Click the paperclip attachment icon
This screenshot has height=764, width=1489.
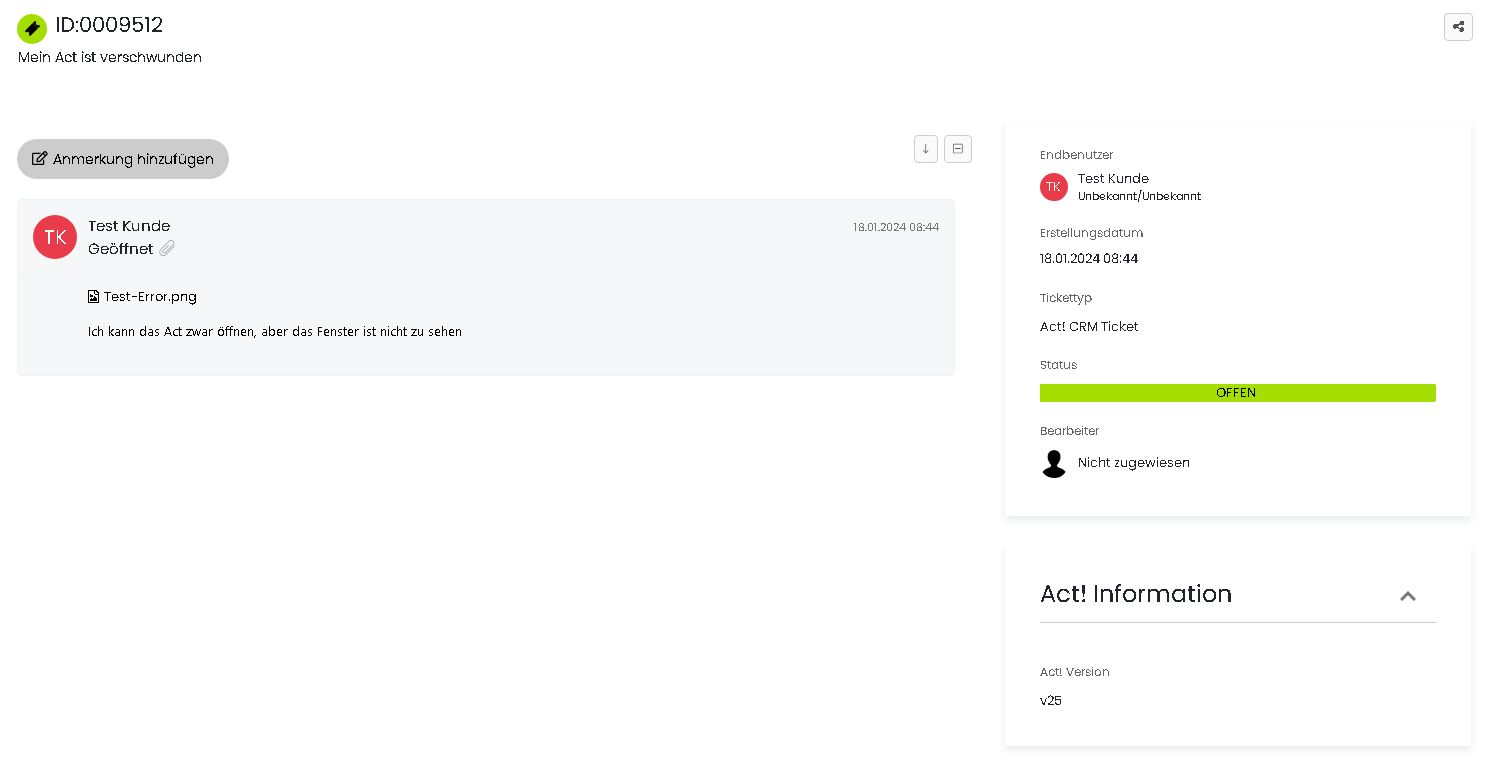[x=167, y=248]
